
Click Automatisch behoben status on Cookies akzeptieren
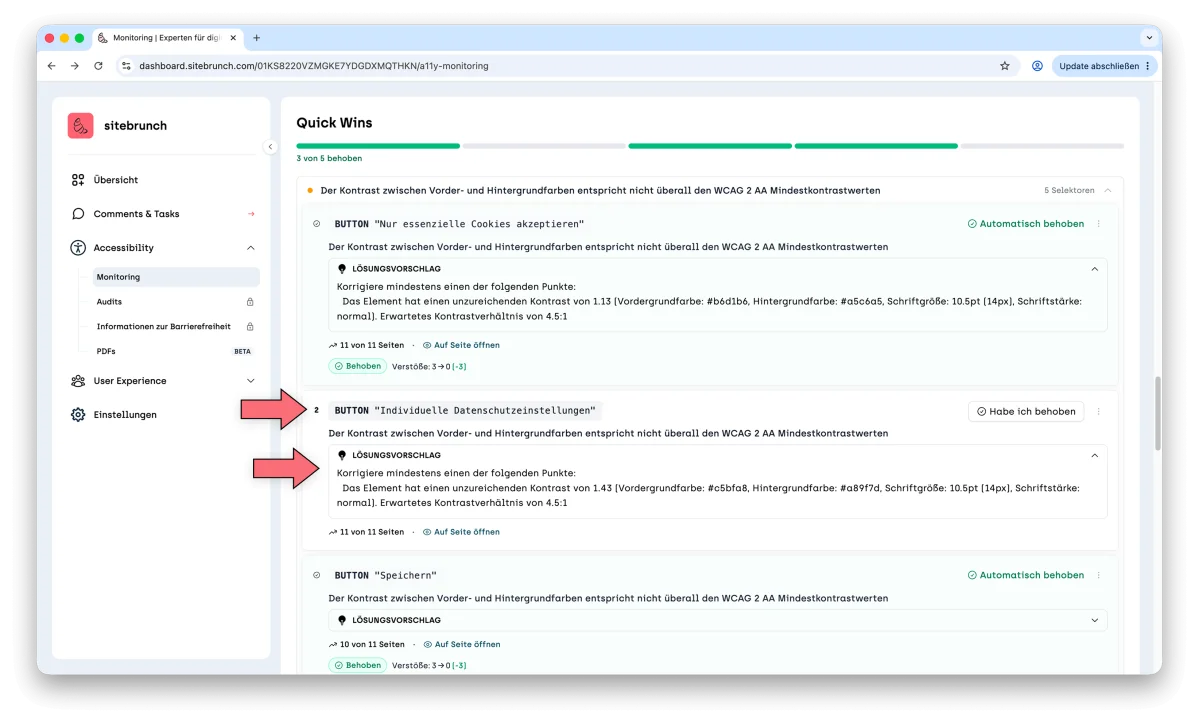1025,224
